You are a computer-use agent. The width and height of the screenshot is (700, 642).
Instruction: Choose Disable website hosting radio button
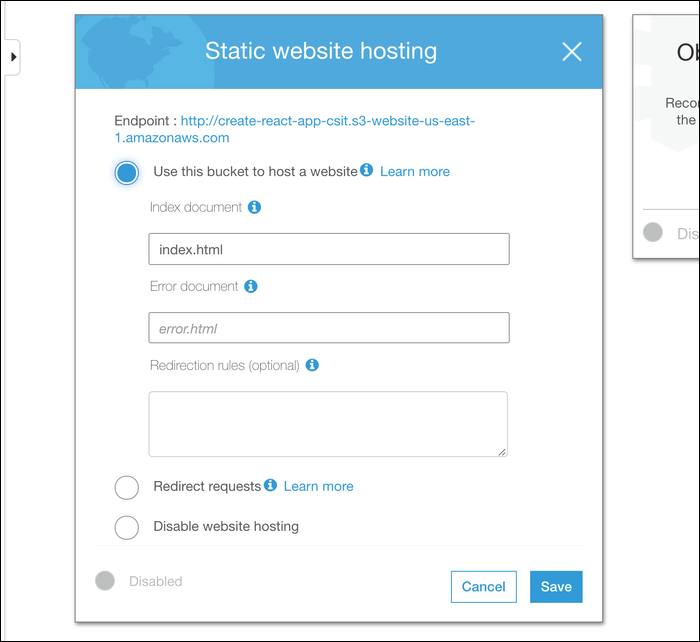[x=126, y=527]
